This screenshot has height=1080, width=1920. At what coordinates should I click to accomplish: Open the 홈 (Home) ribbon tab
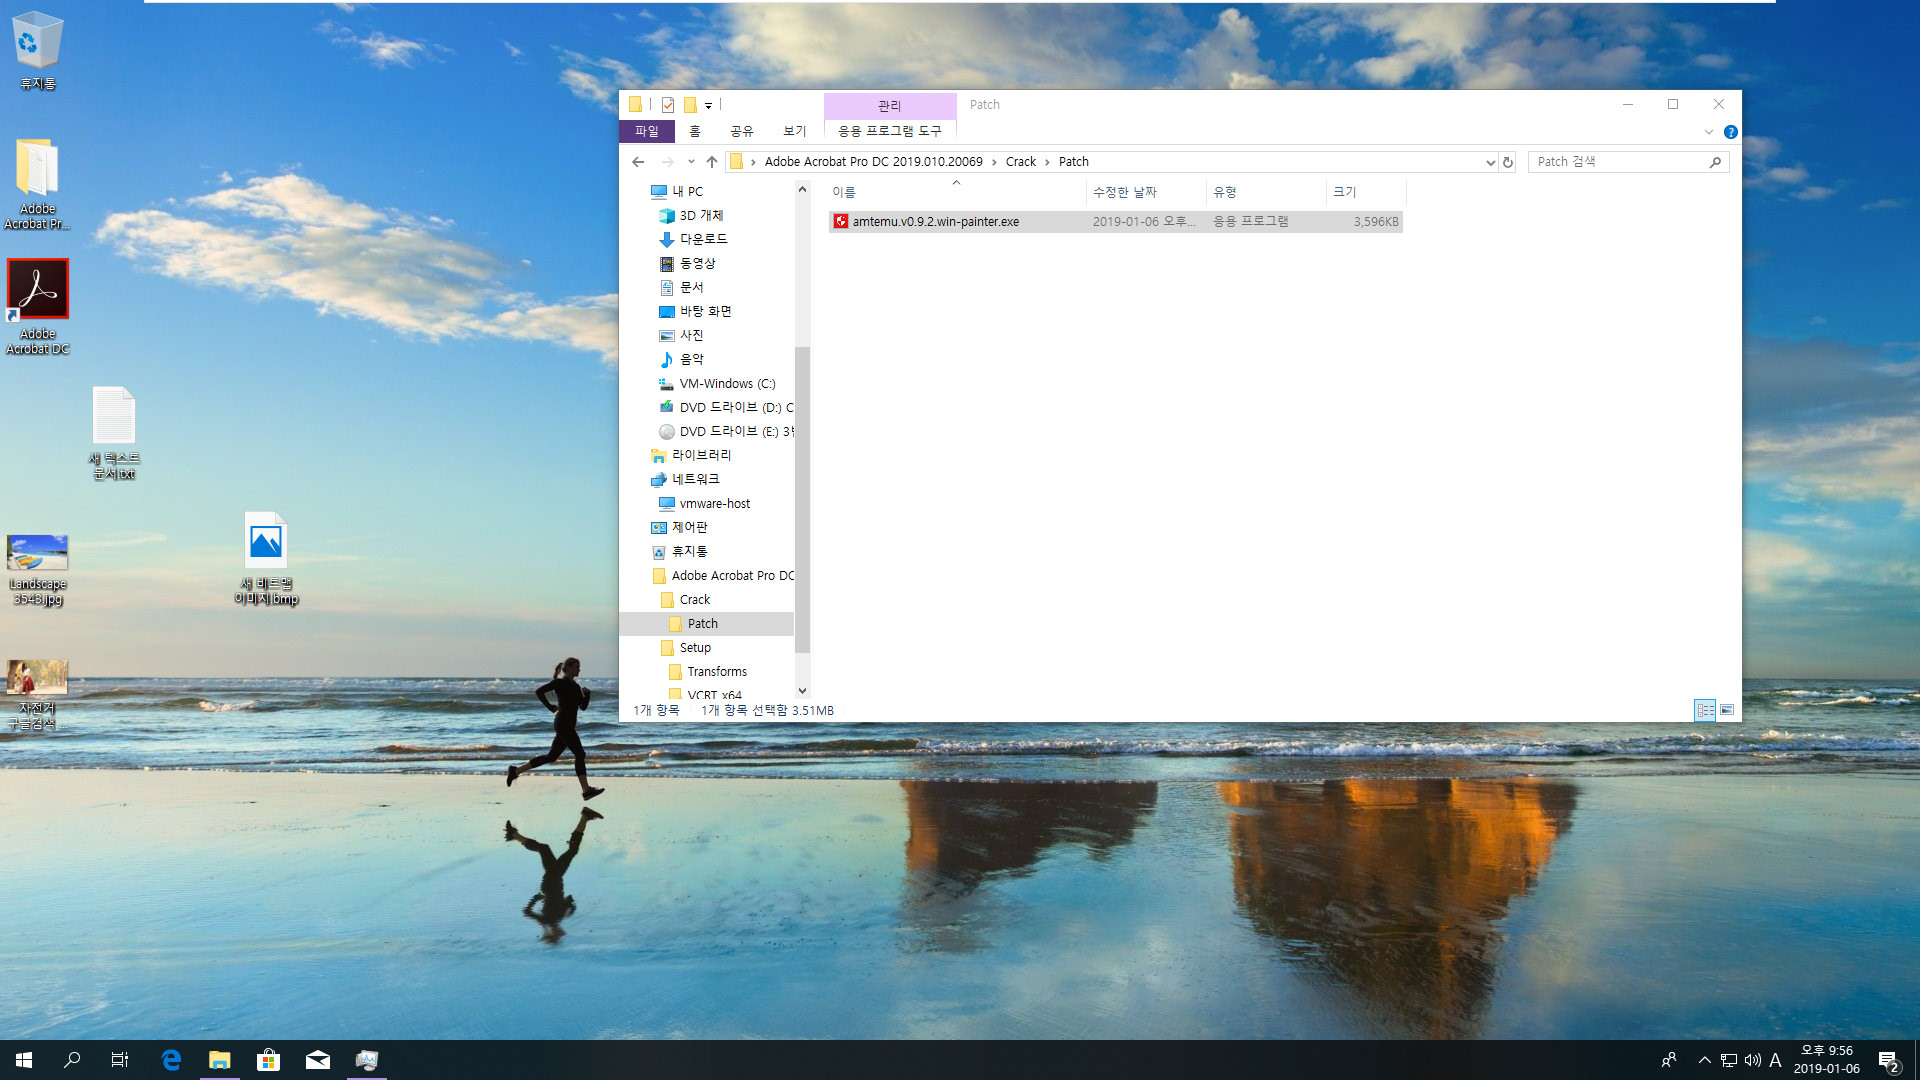point(695,131)
